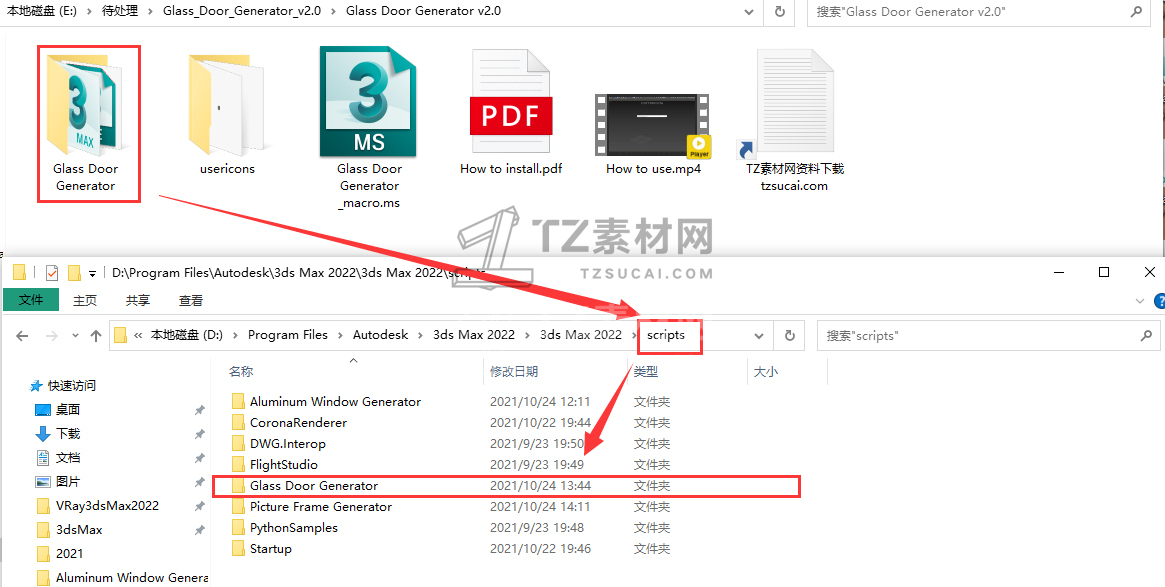Viewport: 1165px width, 587px height.
Task: Click search magnifier icon in upper window
Action: click(x=1136, y=12)
